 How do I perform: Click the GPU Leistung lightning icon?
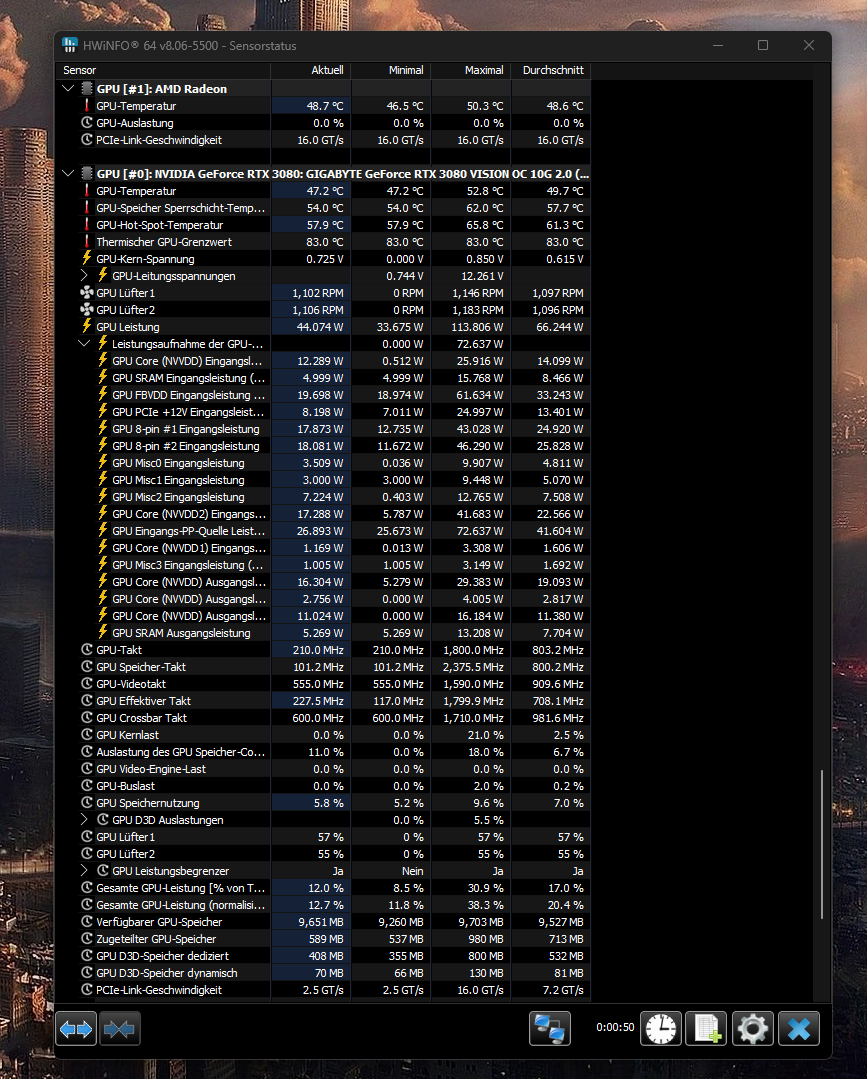click(x=87, y=326)
